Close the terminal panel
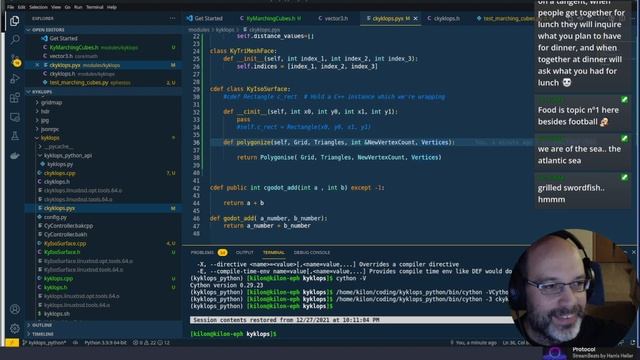 click(633, 252)
